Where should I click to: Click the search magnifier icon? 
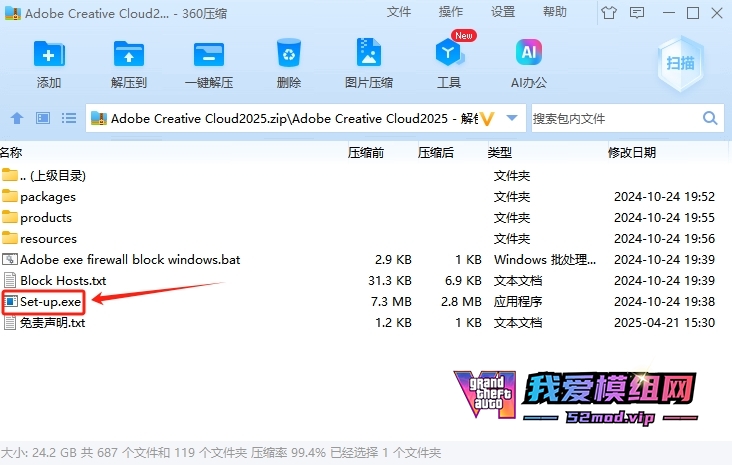tap(710, 118)
